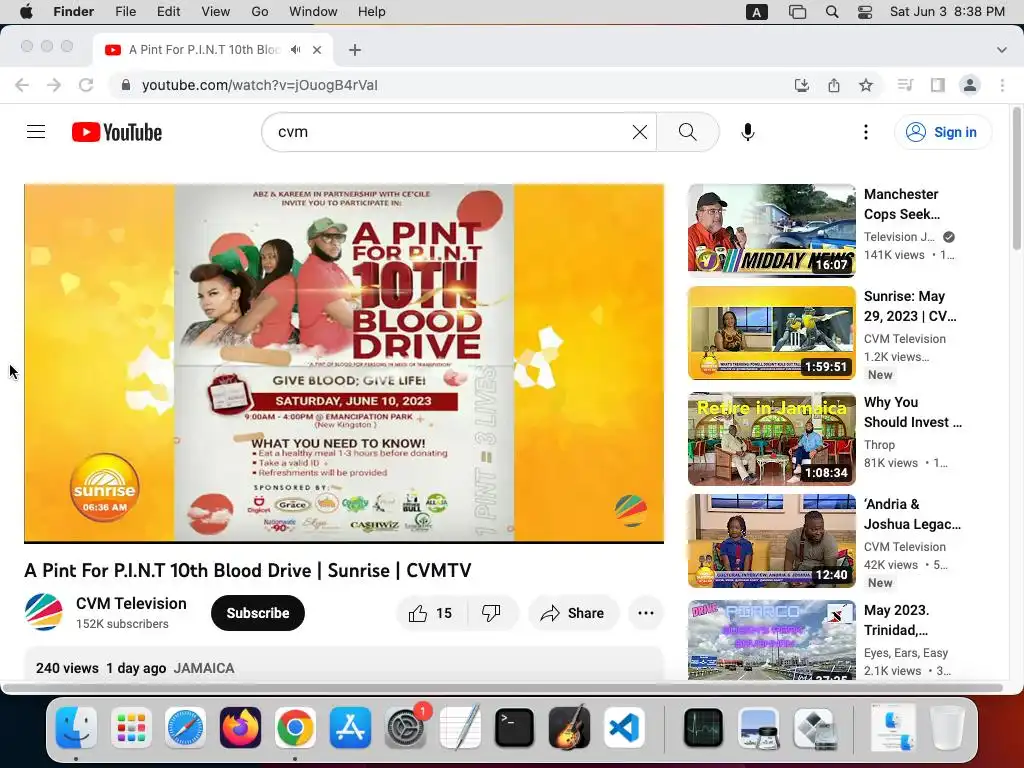Close the A Pint For P.I.N.T tab
1024x768 pixels.
click(317, 50)
